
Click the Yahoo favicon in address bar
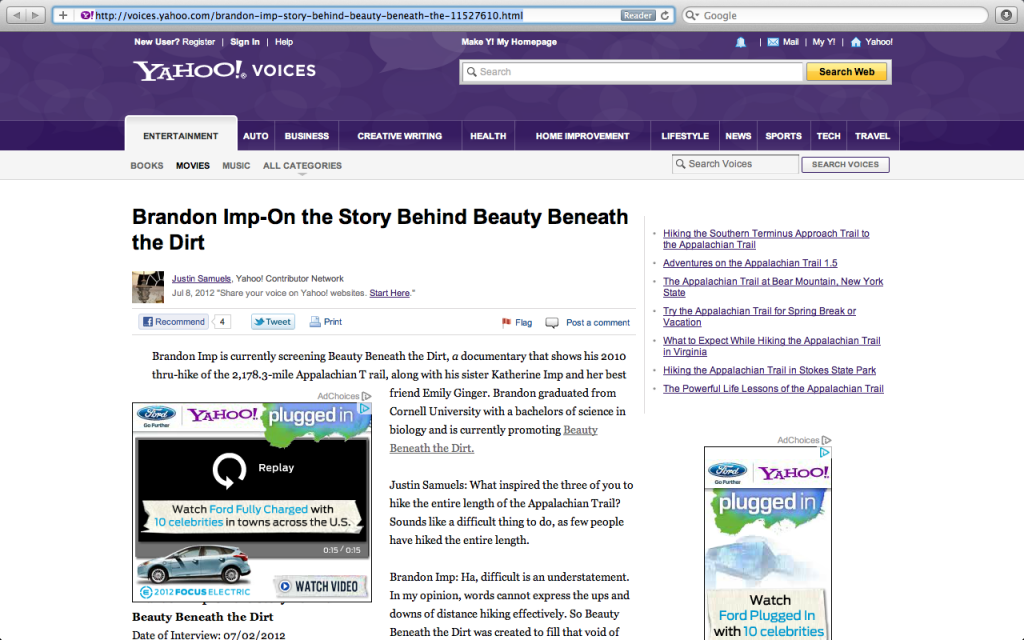[86, 15]
